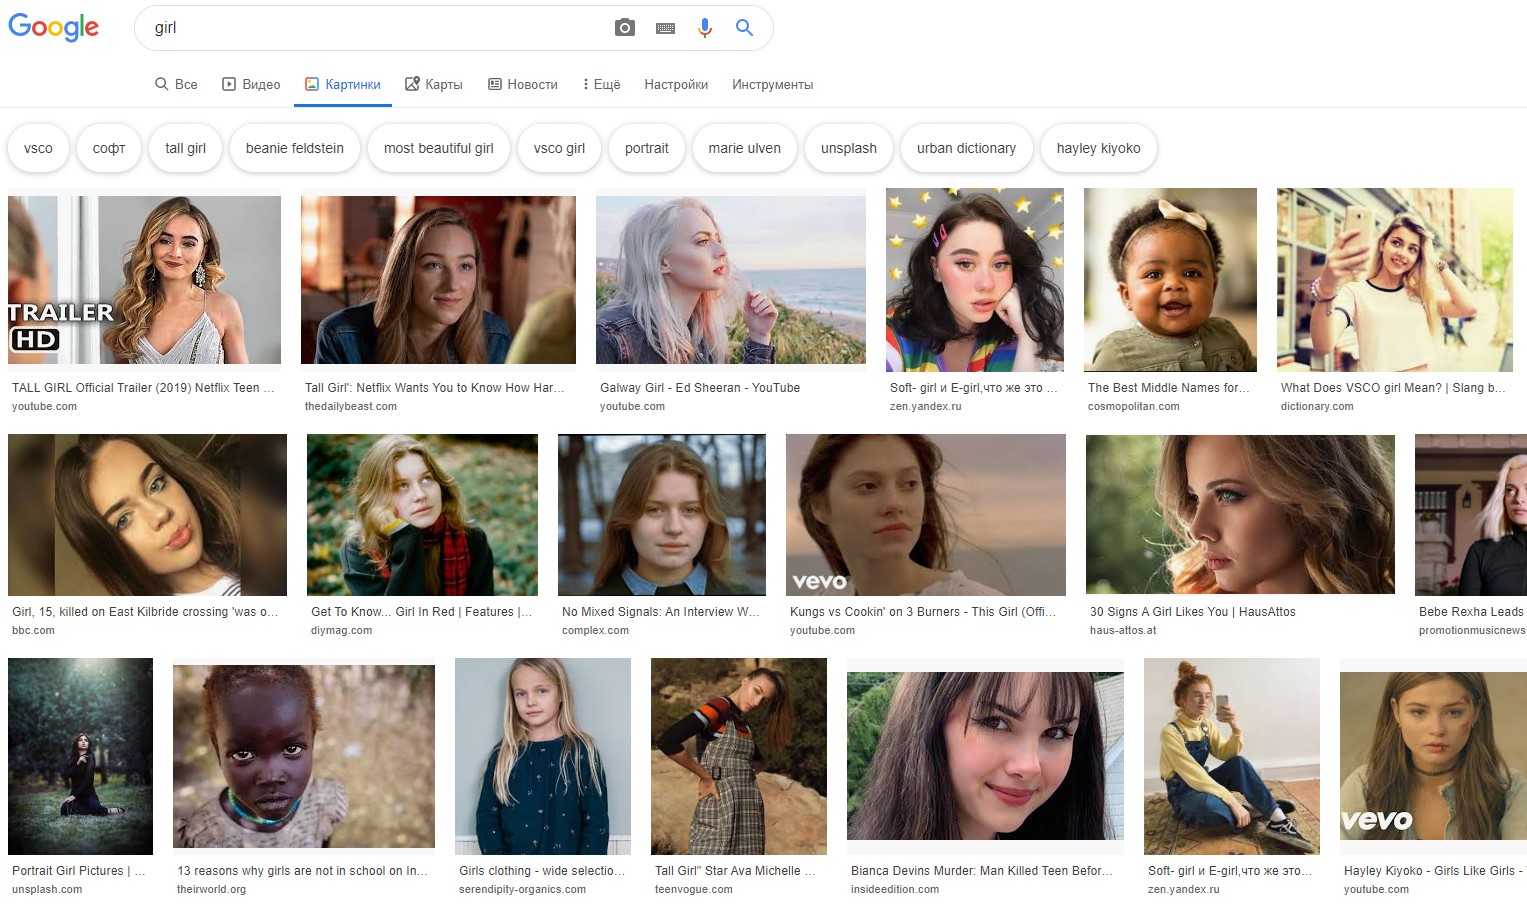1527x911 pixels.
Task: Open the Soft-girl zen.yandex.ru image with stars
Action: pos(975,280)
